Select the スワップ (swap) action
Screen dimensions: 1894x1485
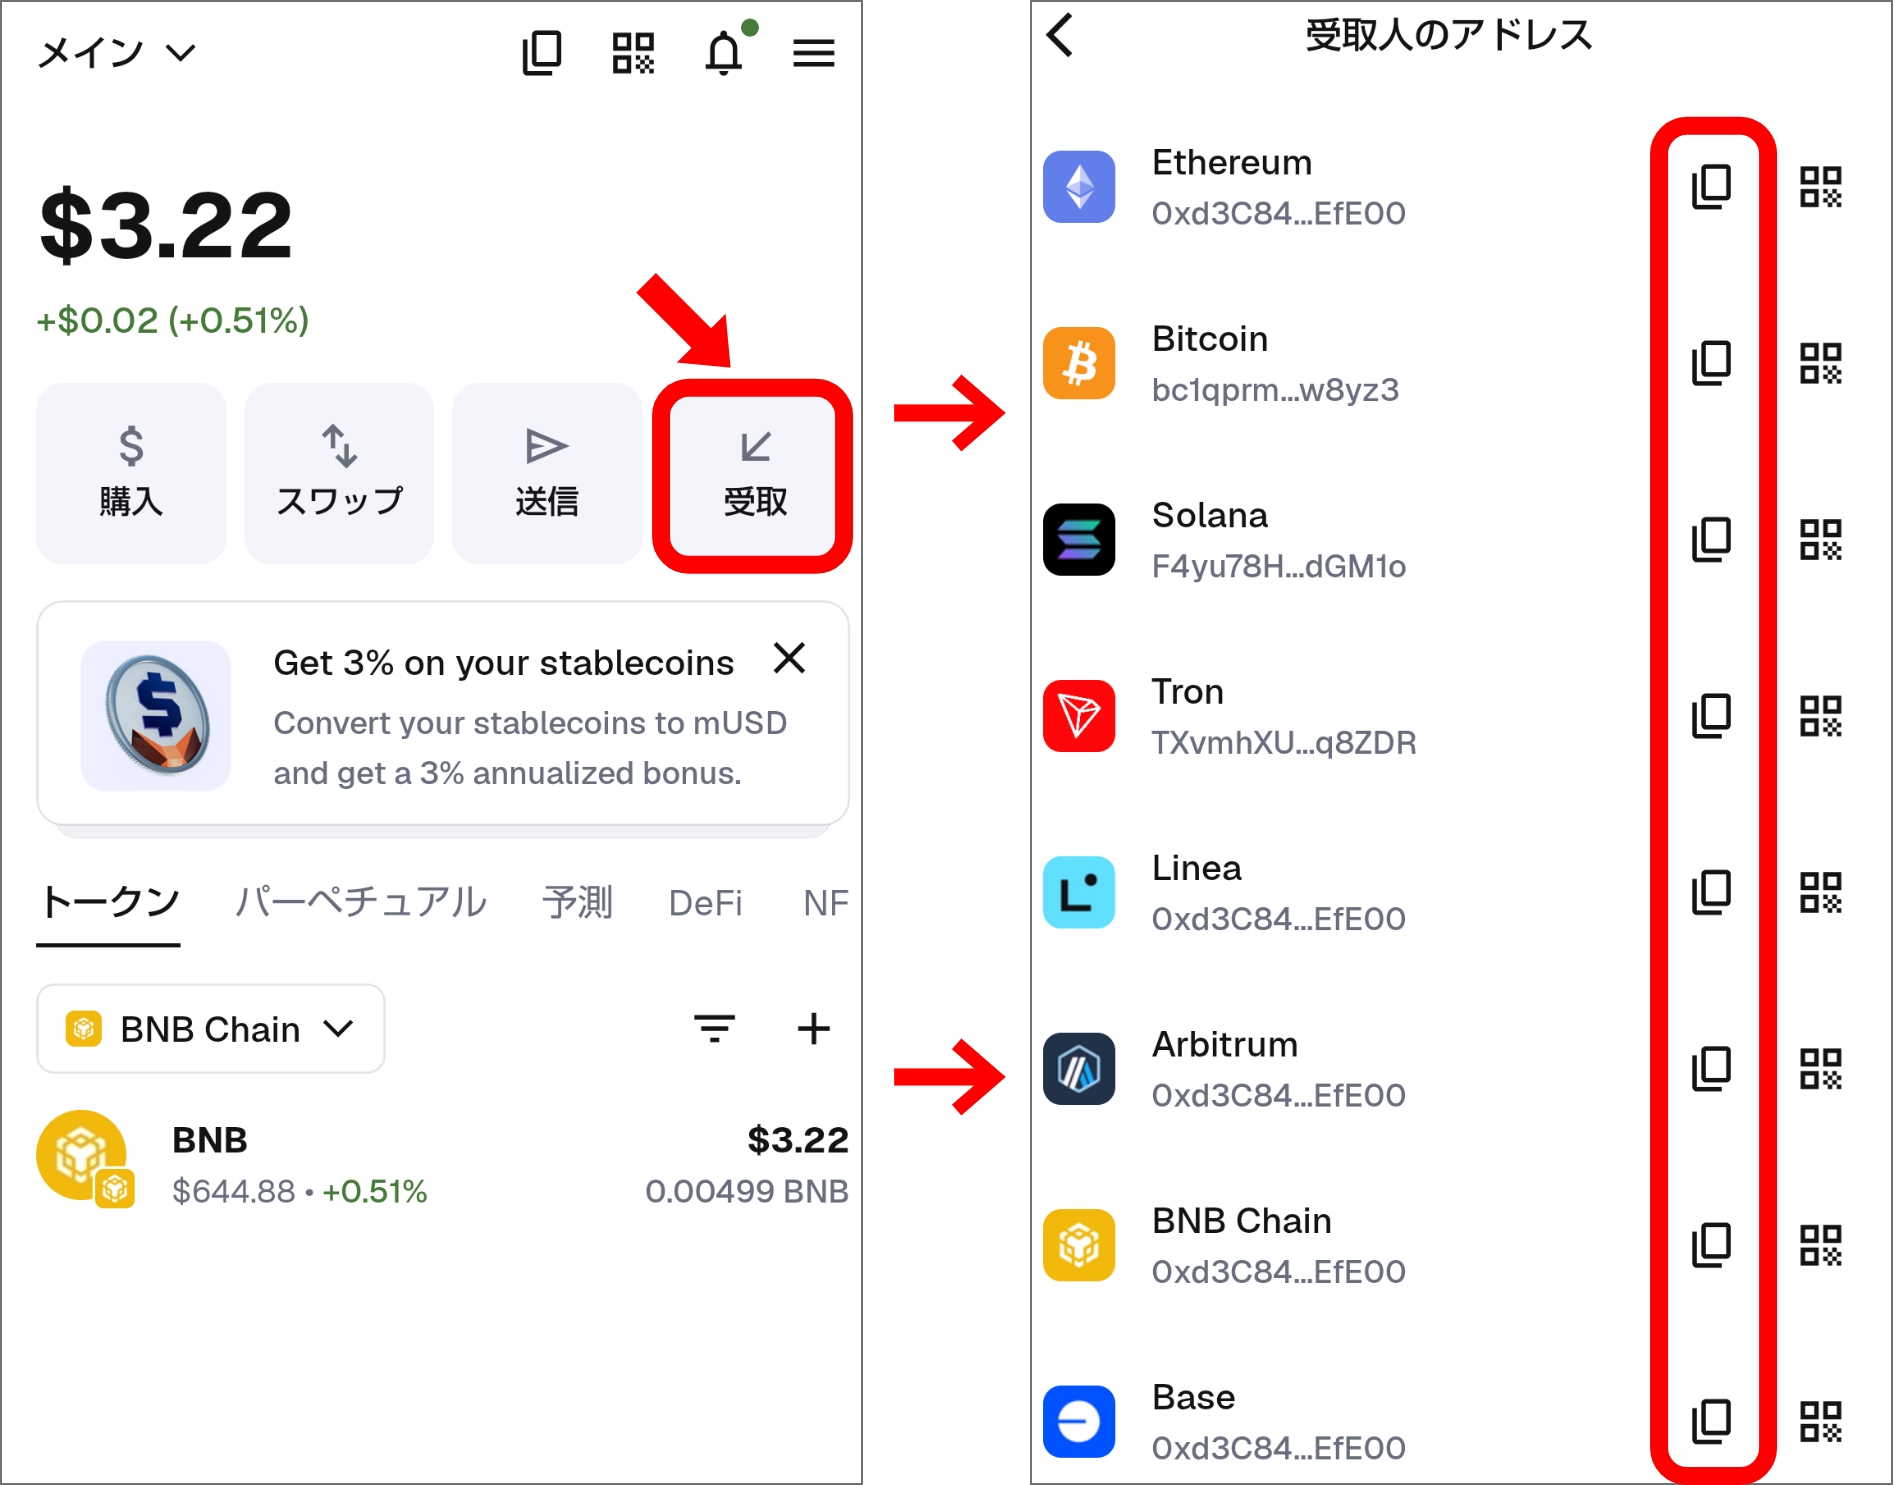(x=338, y=472)
